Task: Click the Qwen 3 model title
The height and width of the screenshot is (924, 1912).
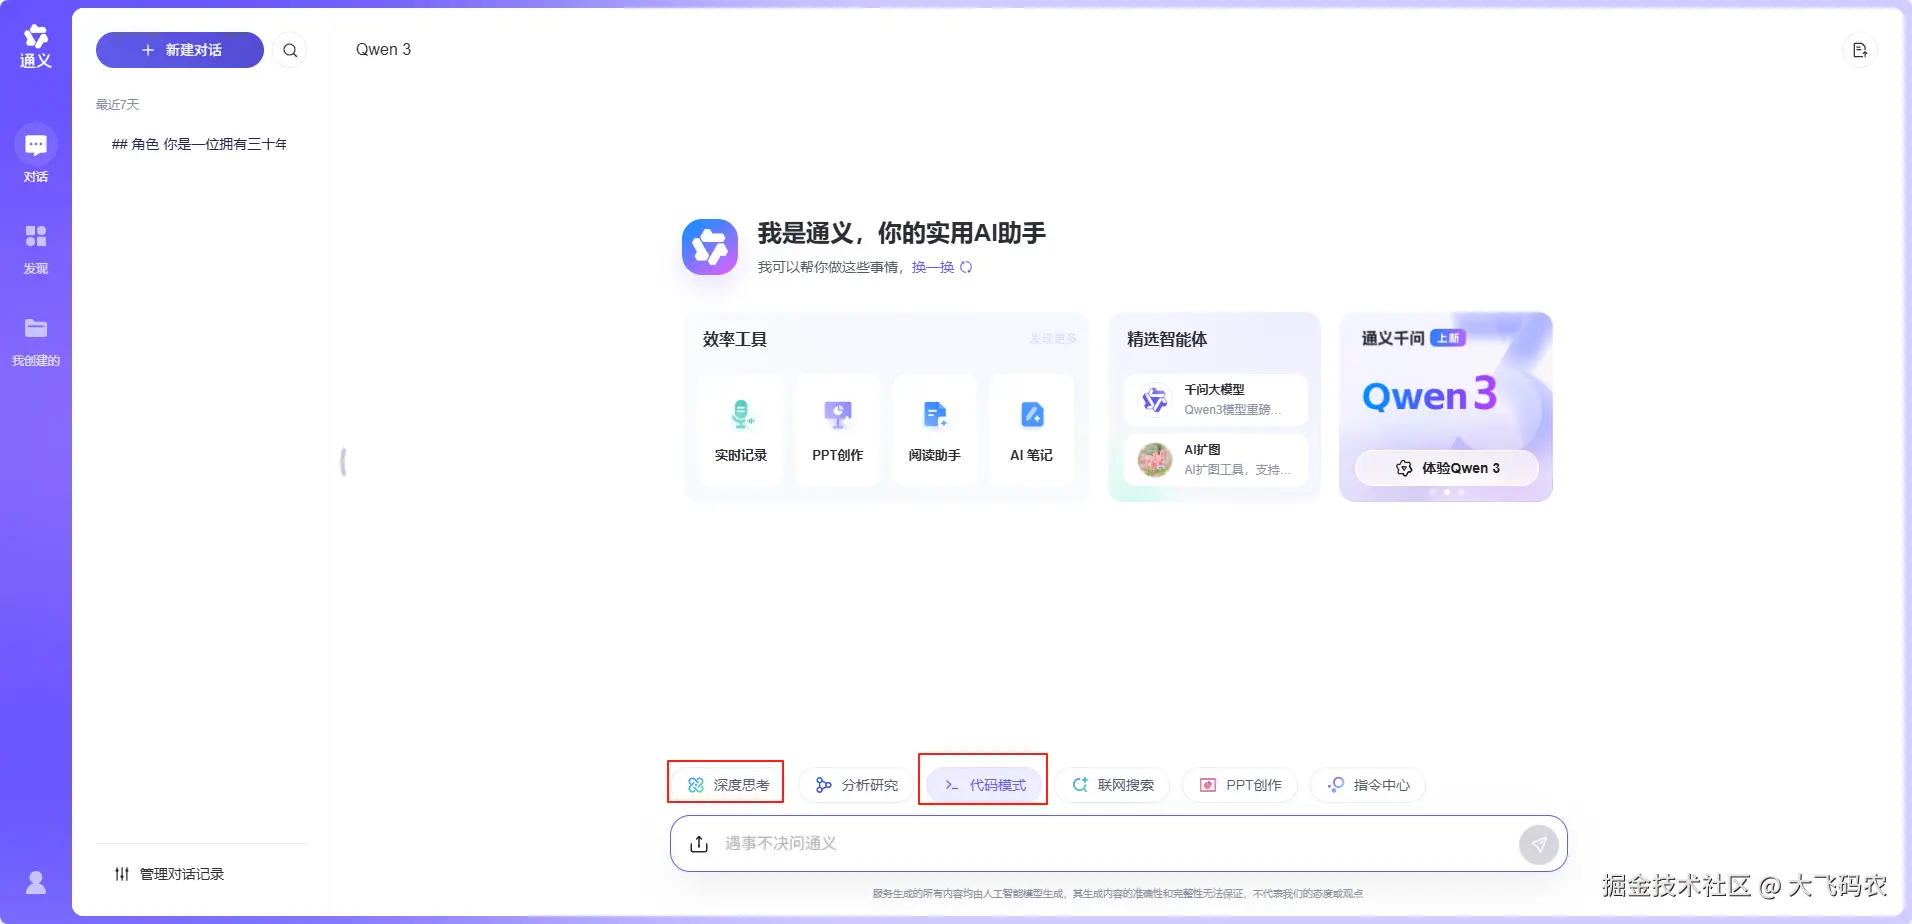Action: point(383,50)
